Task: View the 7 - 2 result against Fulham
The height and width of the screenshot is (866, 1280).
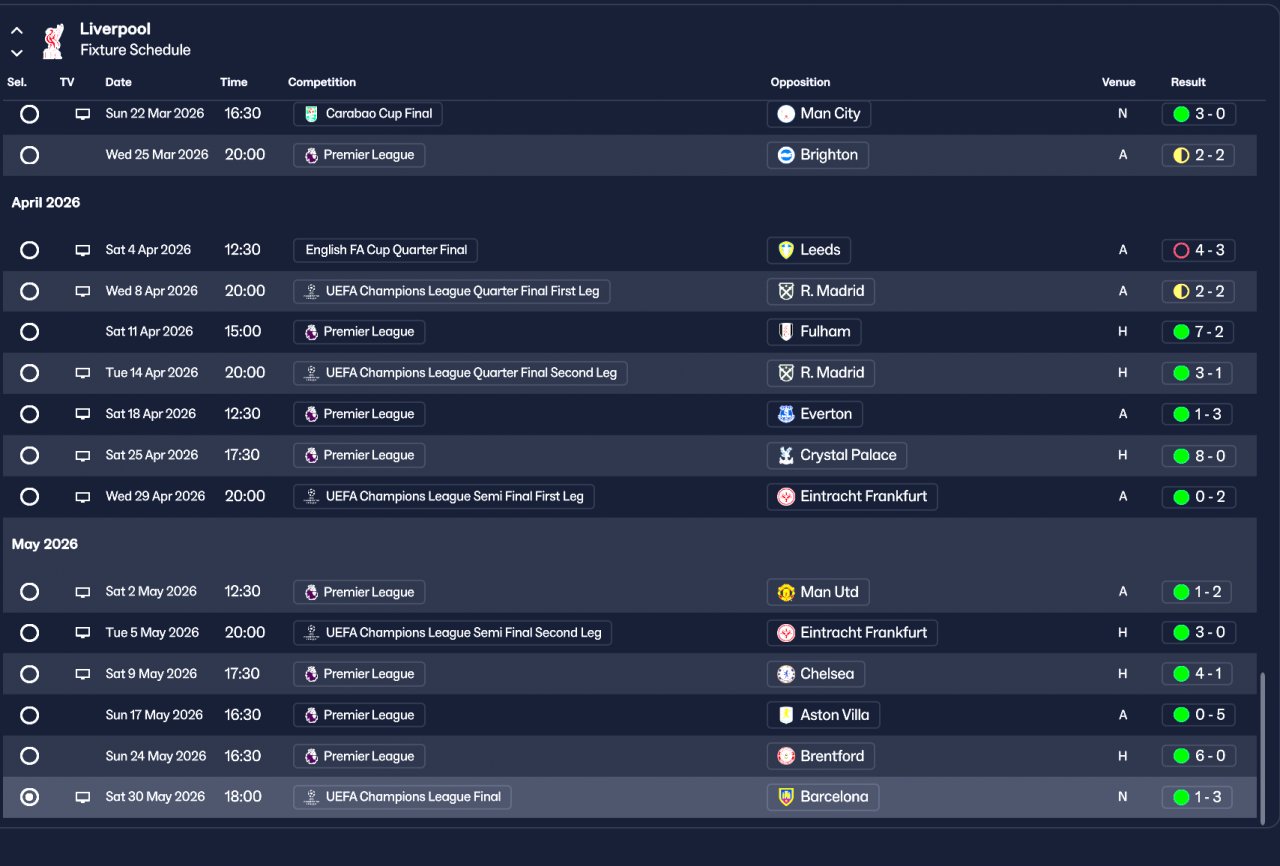Action: click(1199, 332)
